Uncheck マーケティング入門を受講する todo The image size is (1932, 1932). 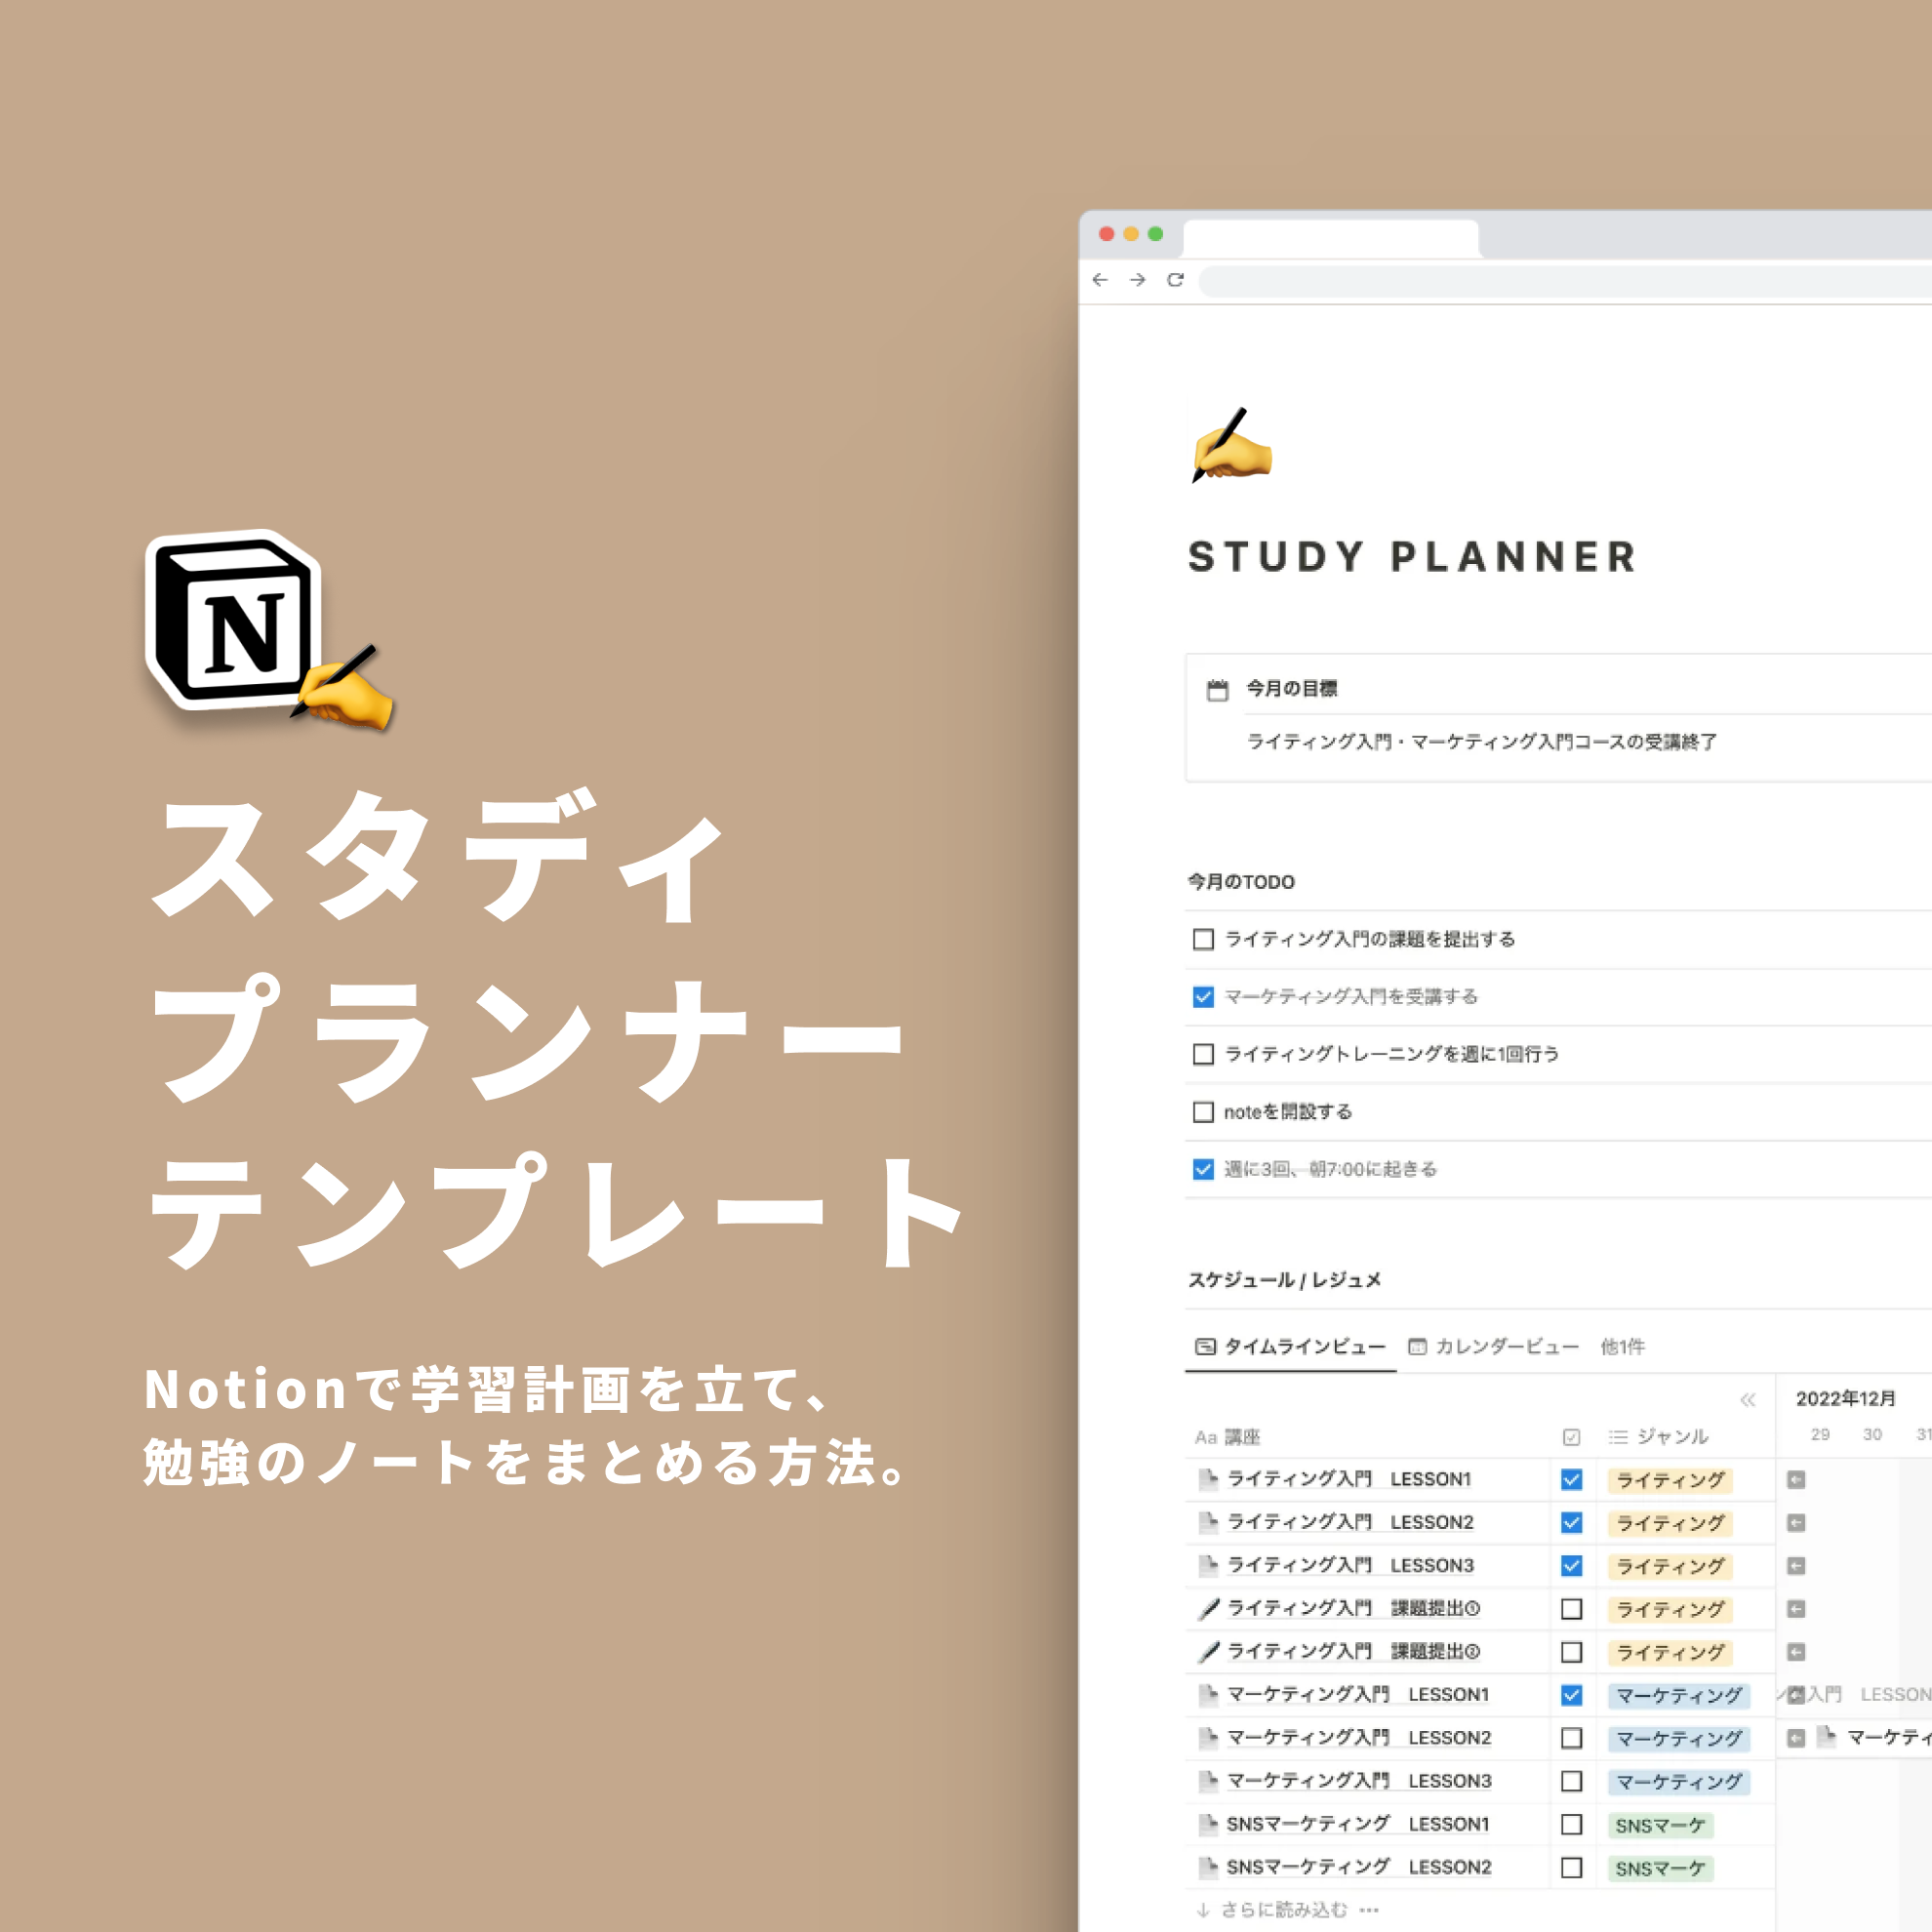[x=1203, y=997]
